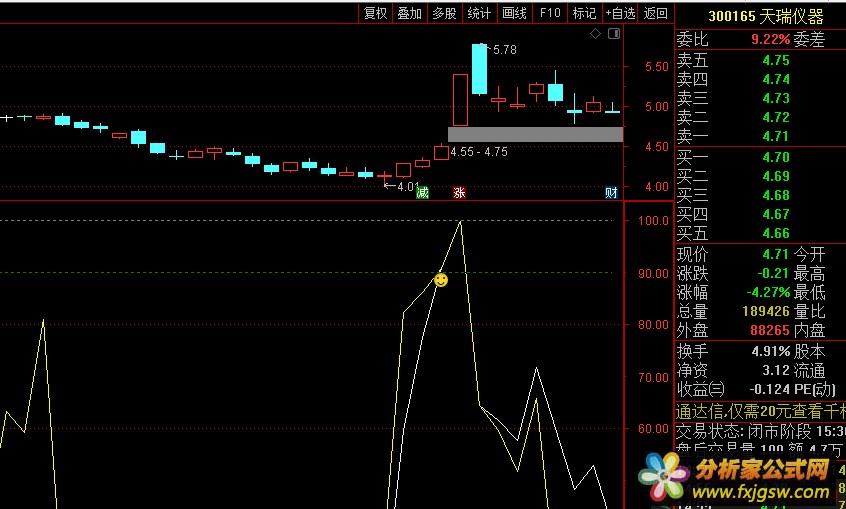Image resolution: width=846 pixels, height=509 pixels.
Task: Click the 外盘 value 88265
Action: coord(770,330)
